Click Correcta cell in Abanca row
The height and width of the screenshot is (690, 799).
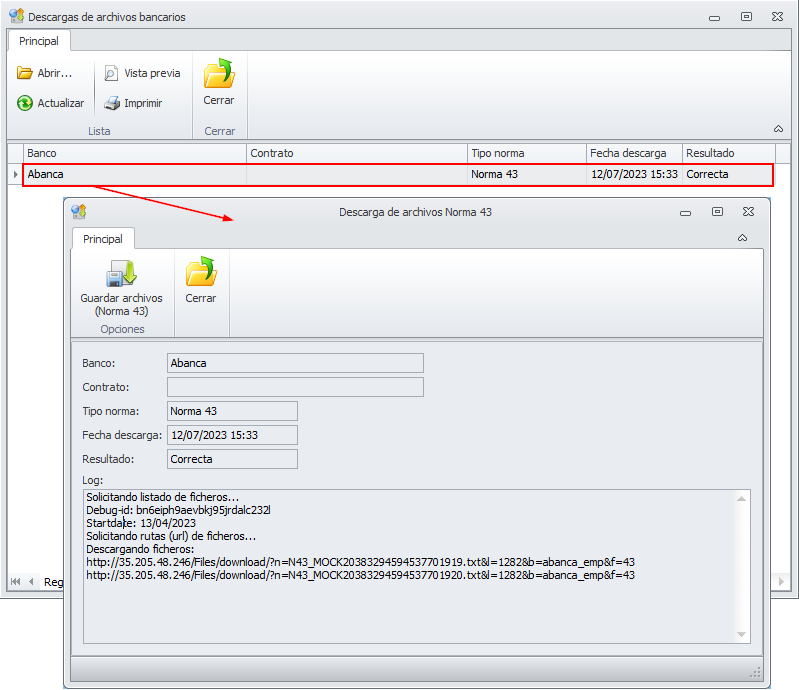coord(728,174)
